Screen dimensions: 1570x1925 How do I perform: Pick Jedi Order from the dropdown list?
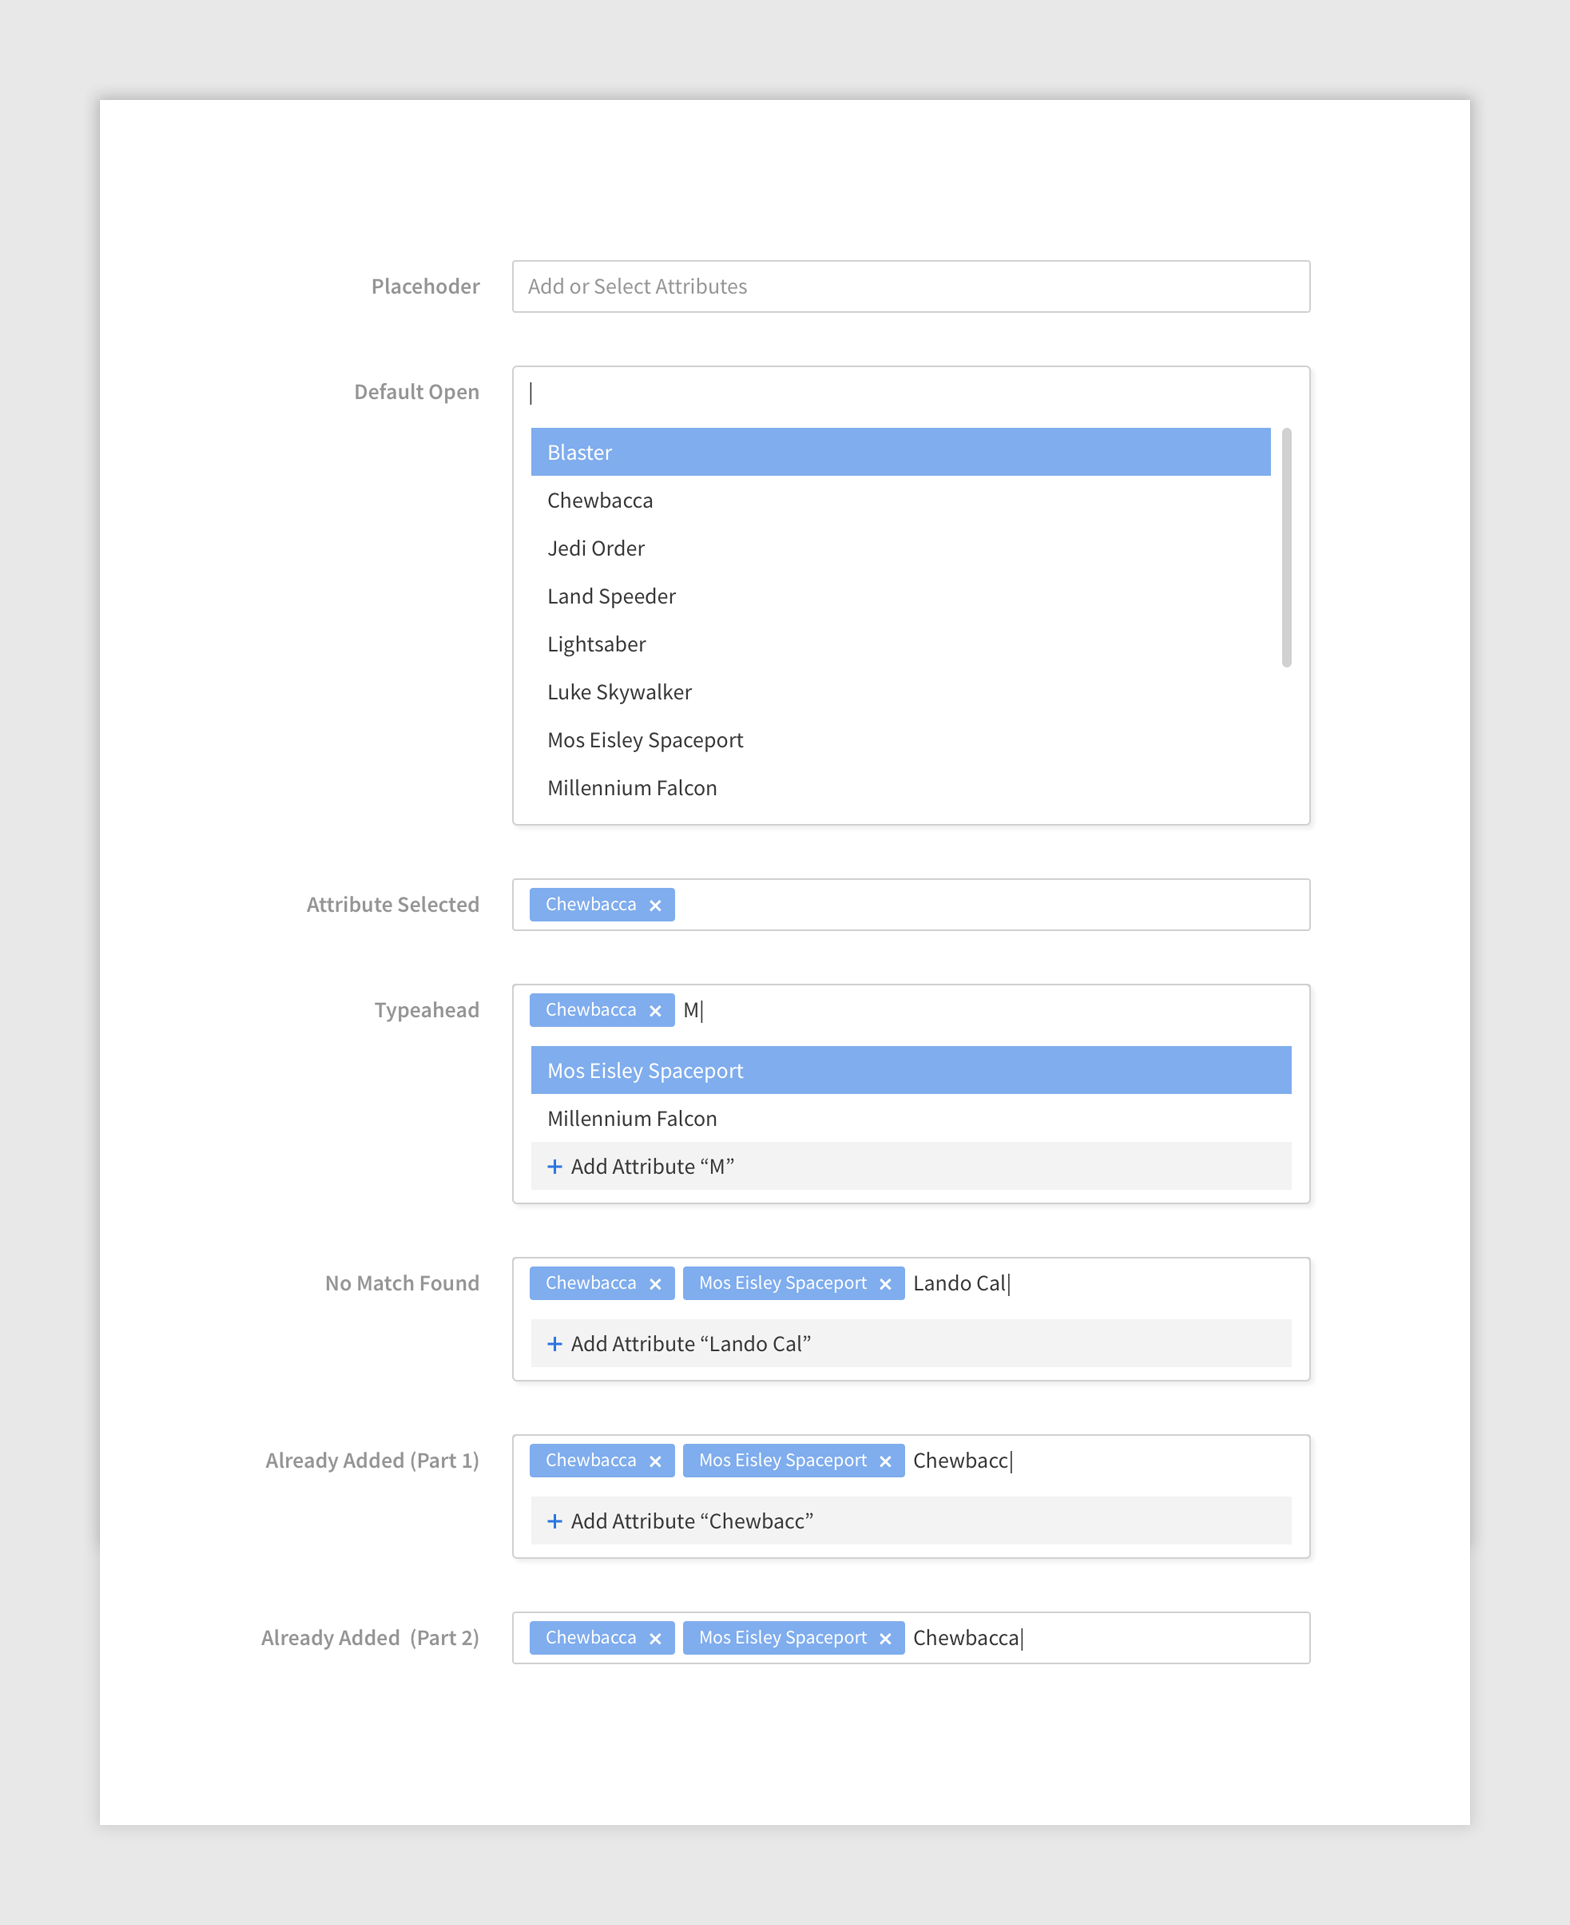tap(900, 548)
